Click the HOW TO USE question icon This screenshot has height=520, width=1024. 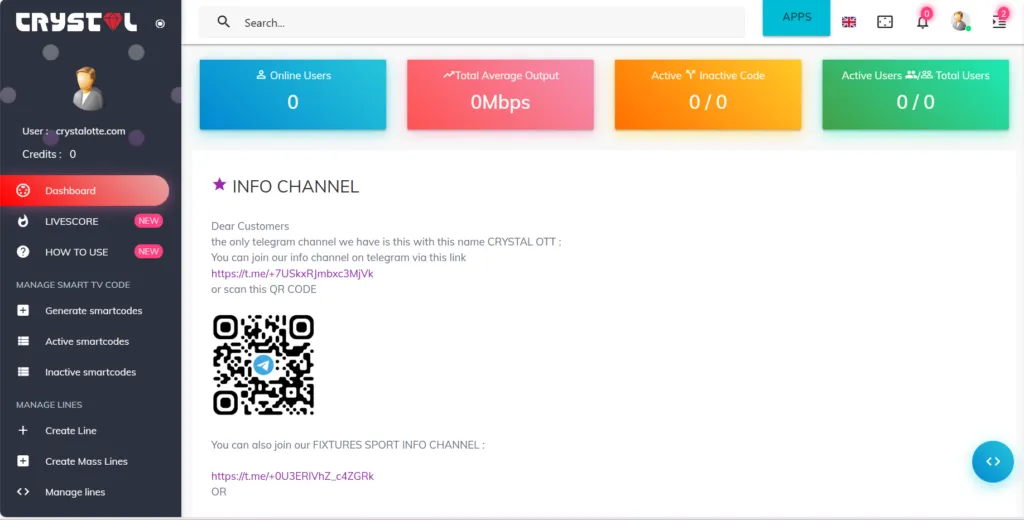[23, 252]
